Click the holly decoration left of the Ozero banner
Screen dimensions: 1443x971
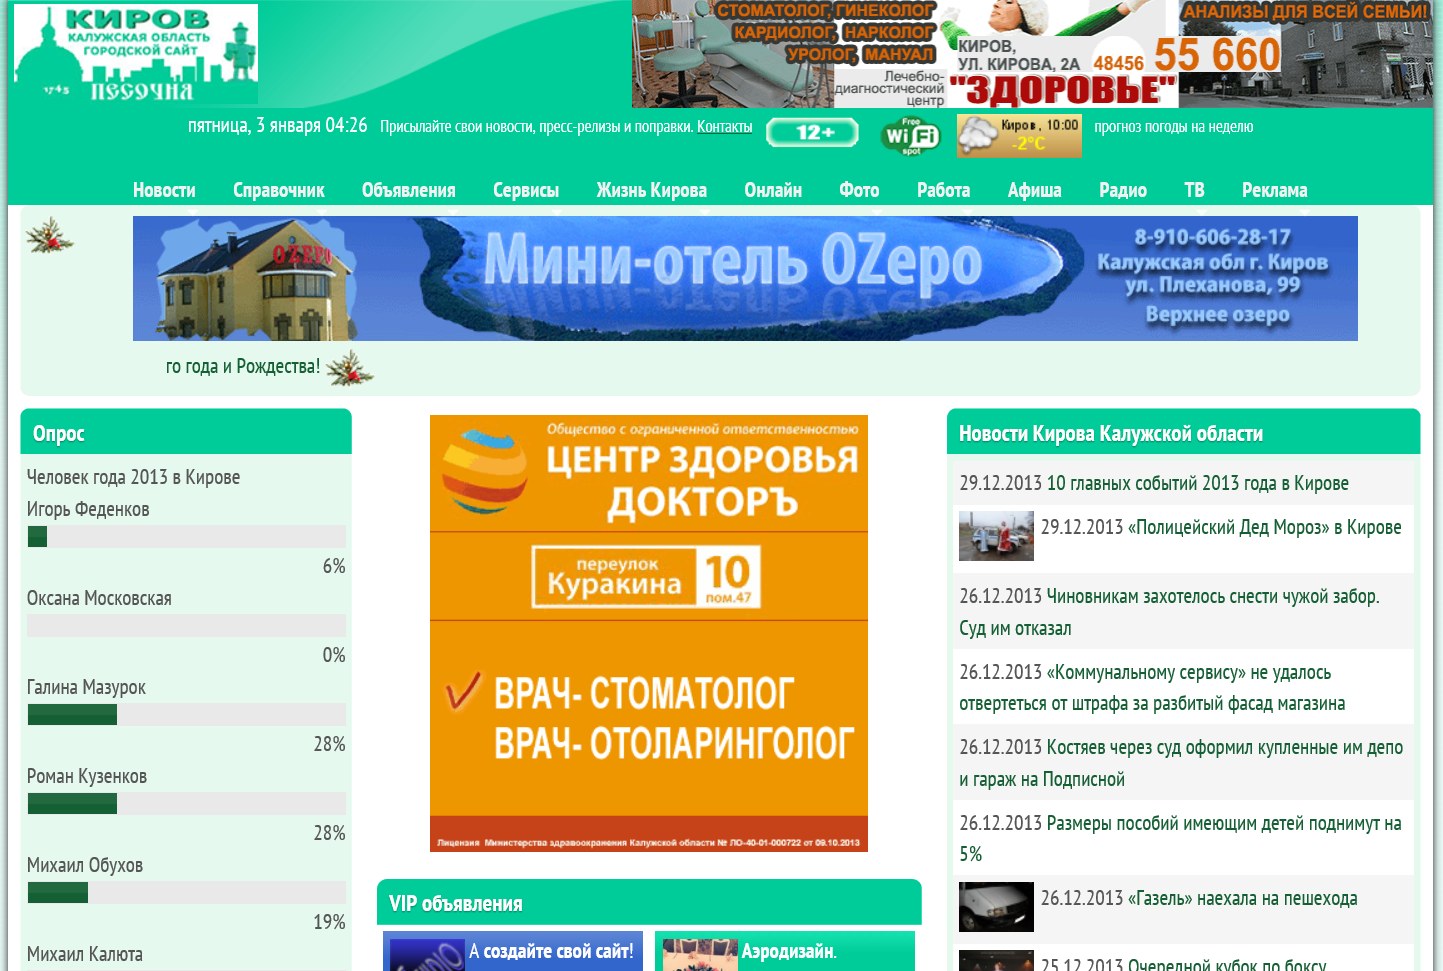click(x=49, y=237)
